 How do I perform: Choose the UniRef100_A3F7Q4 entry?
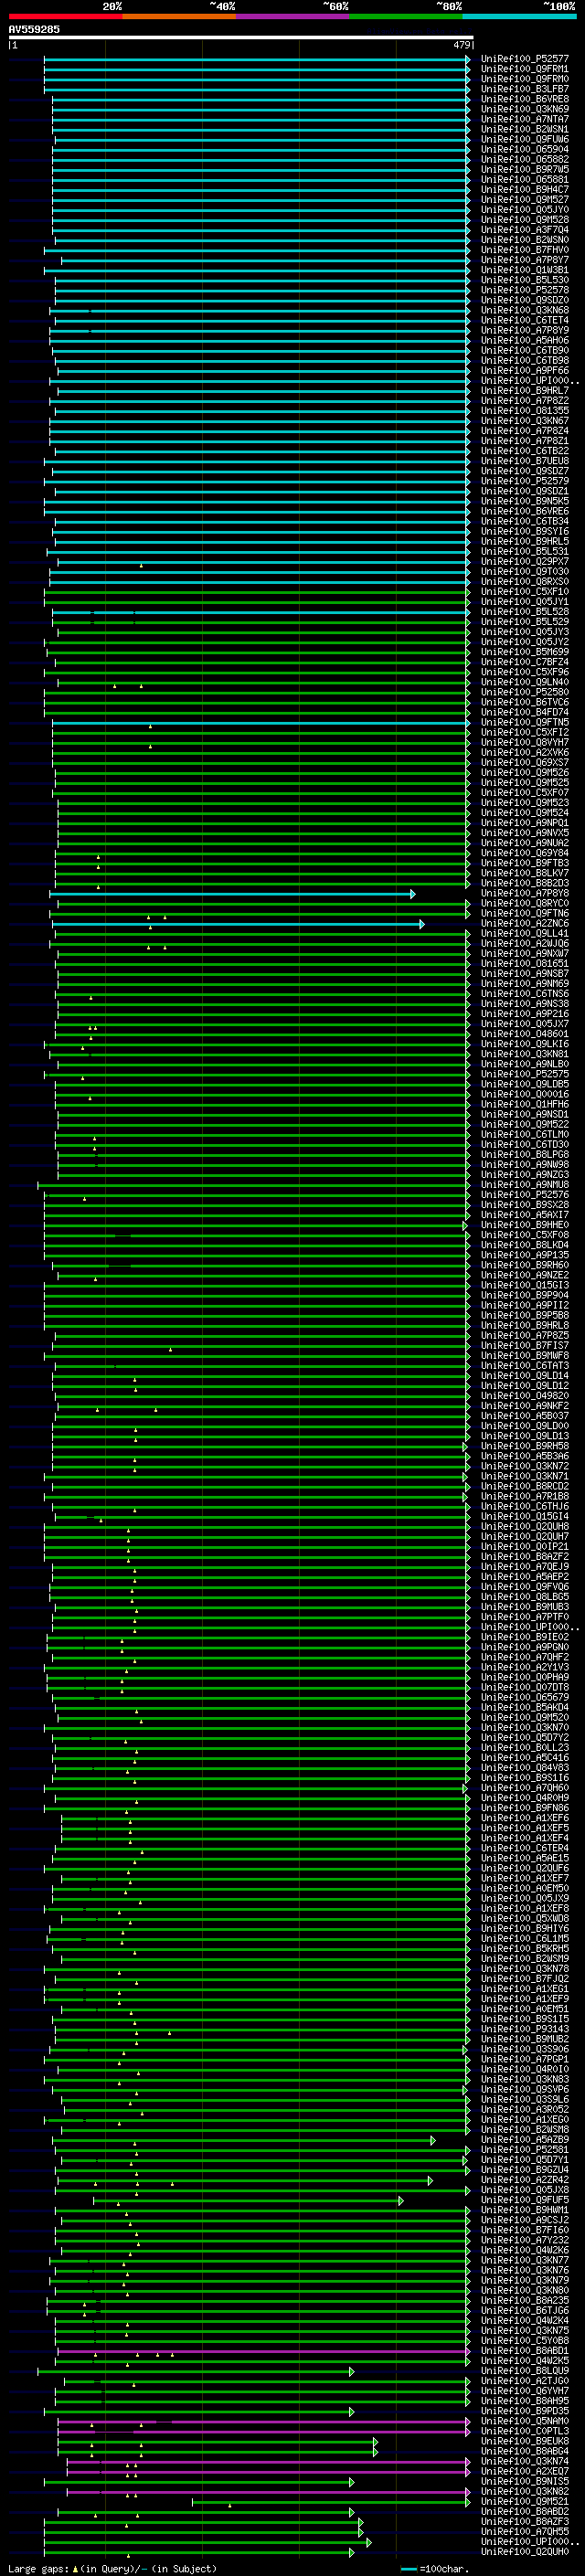525,230
